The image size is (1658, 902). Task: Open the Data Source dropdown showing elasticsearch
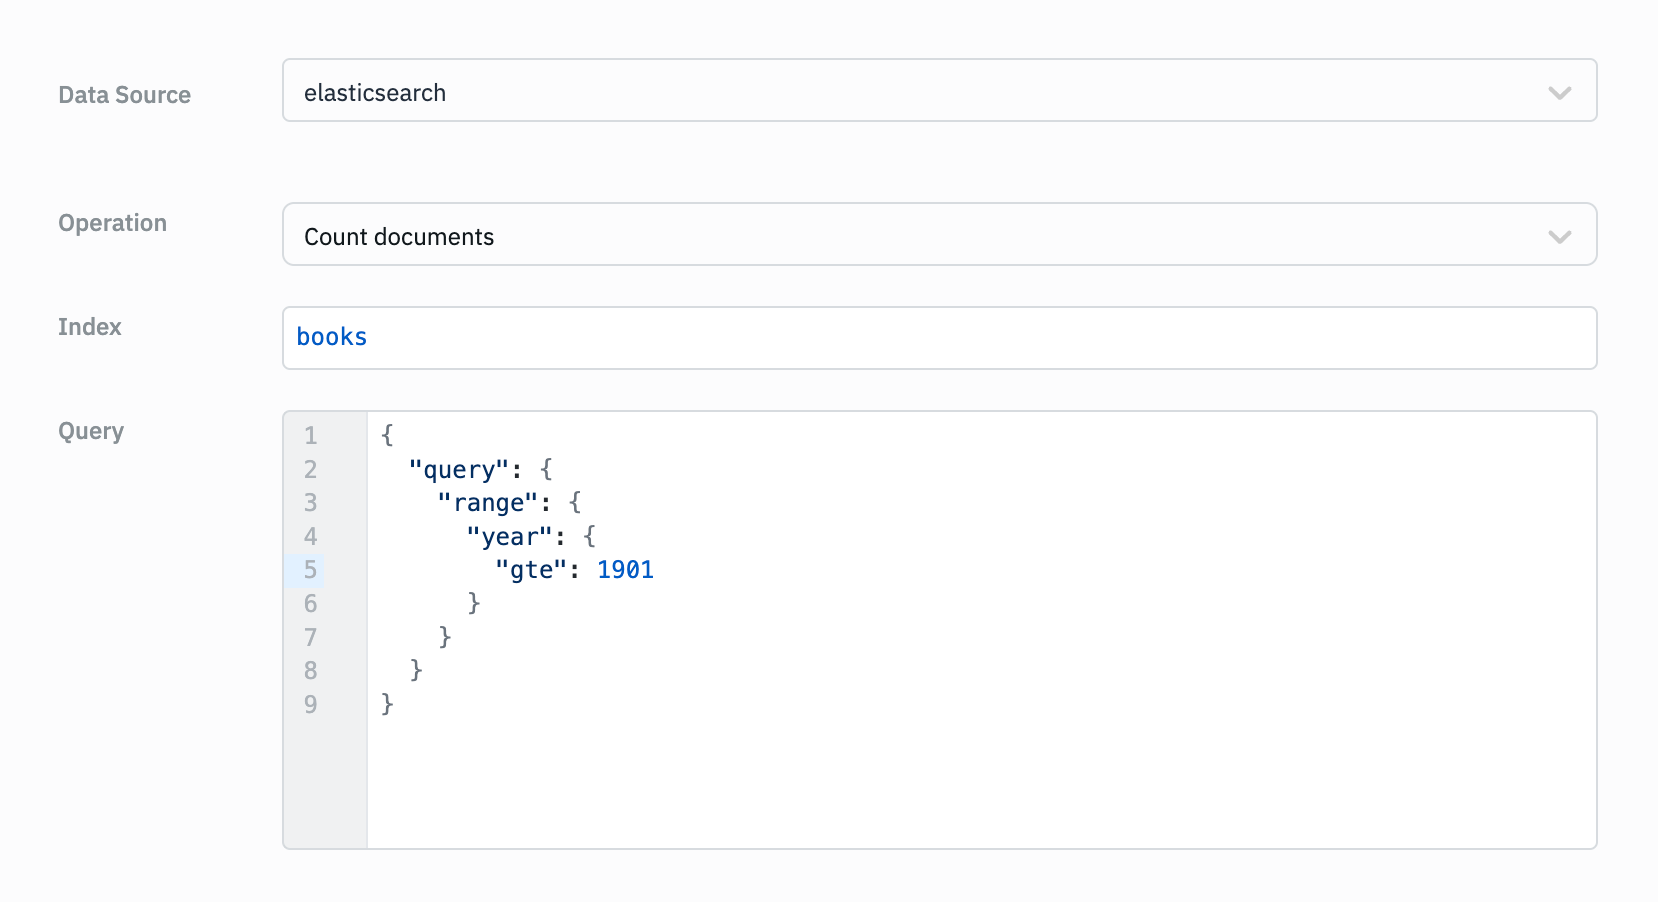tap(900, 91)
